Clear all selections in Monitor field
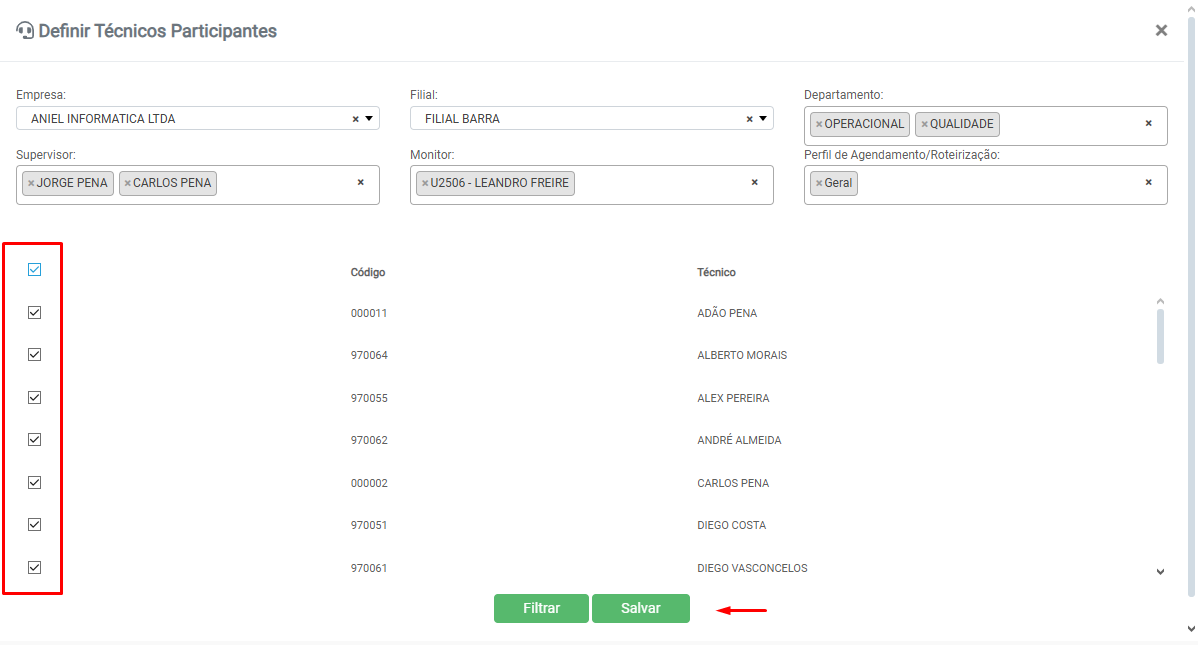The image size is (1198, 645). coord(754,182)
